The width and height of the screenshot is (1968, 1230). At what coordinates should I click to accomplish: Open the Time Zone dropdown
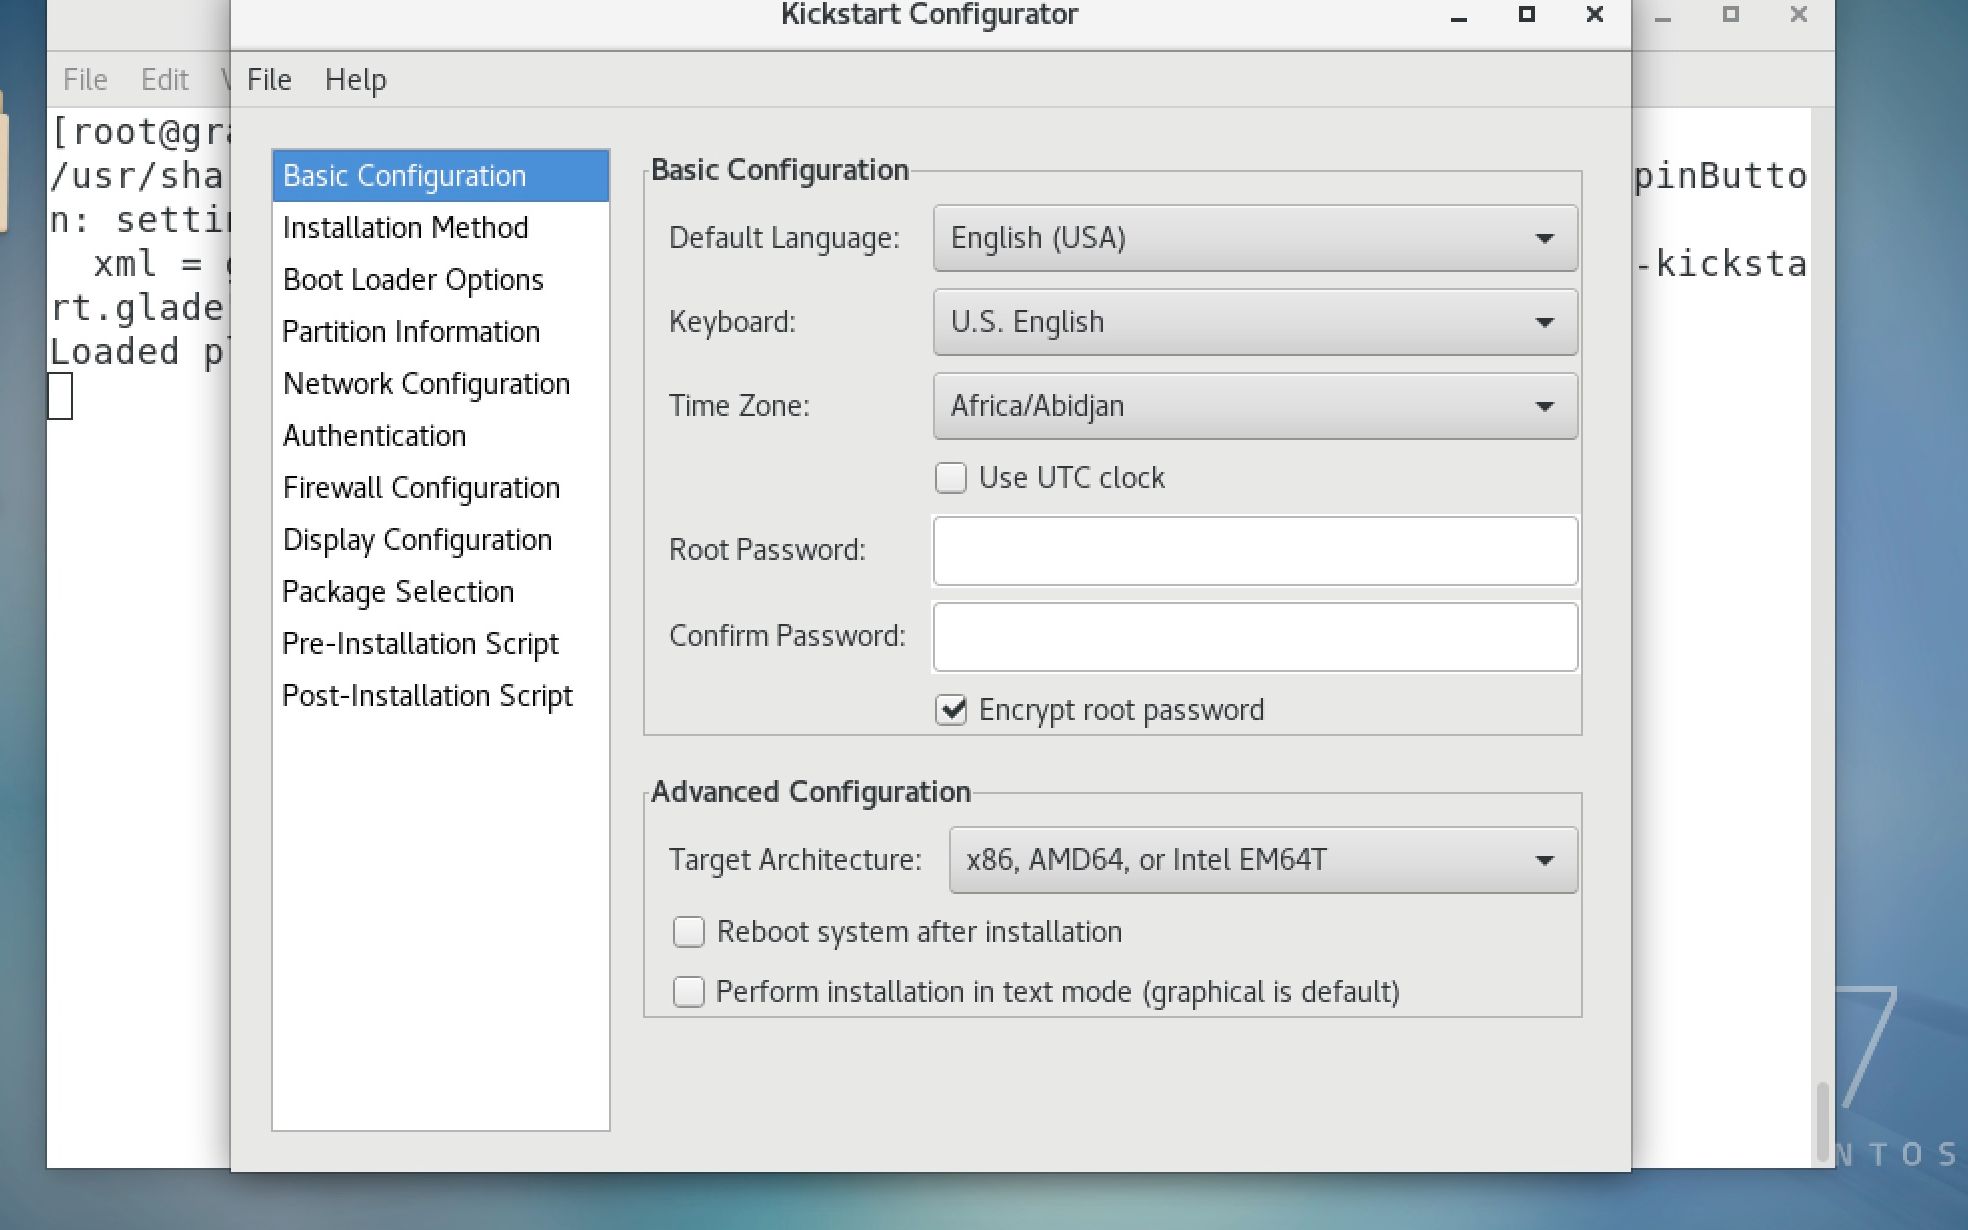[x=1254, y=406]
